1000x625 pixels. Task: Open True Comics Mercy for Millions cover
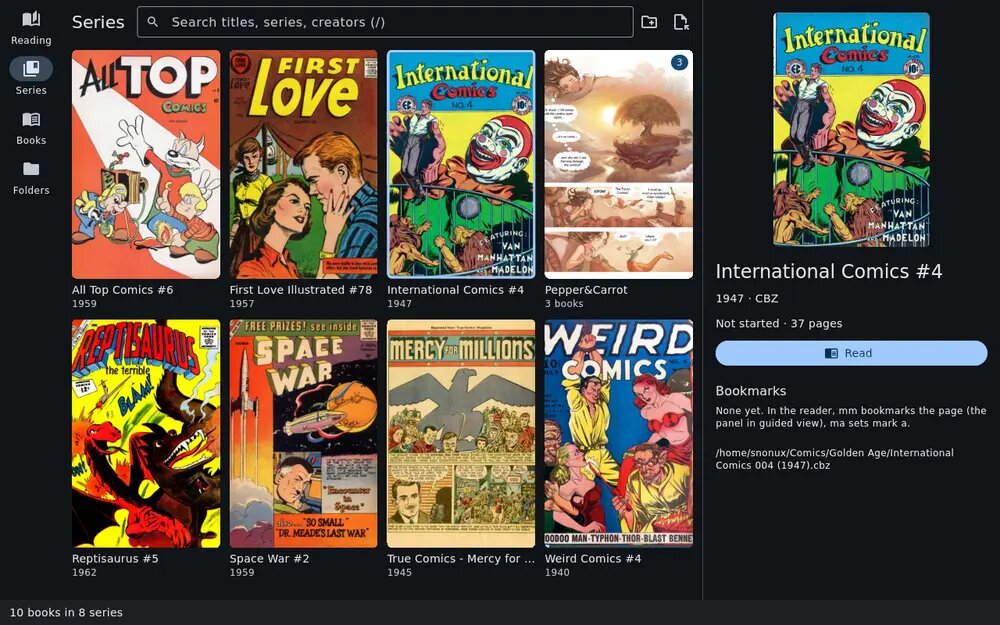[461, 434]
